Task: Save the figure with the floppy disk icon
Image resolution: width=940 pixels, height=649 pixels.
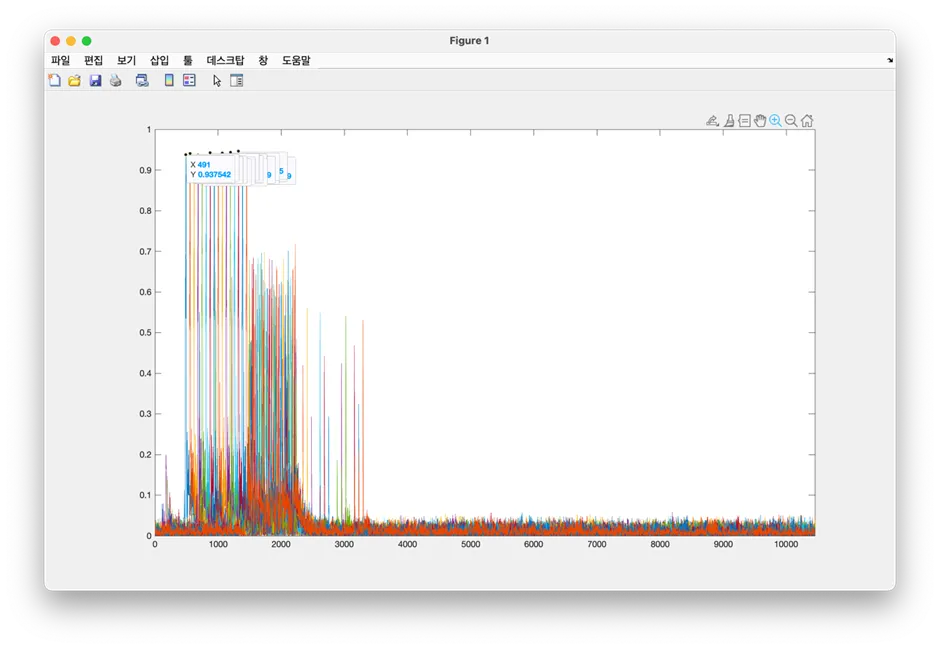Action: coord(95,80)
